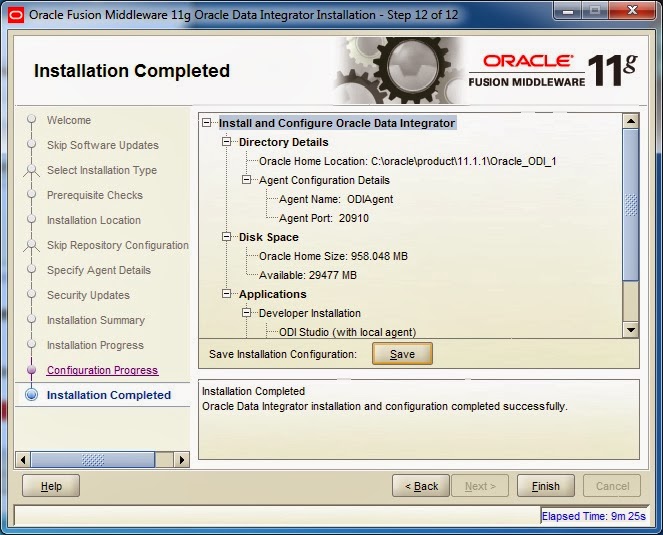The width and height of the screenshot is (663, 535).
Task: Collapse the Applications node
Action: [227, 294]
